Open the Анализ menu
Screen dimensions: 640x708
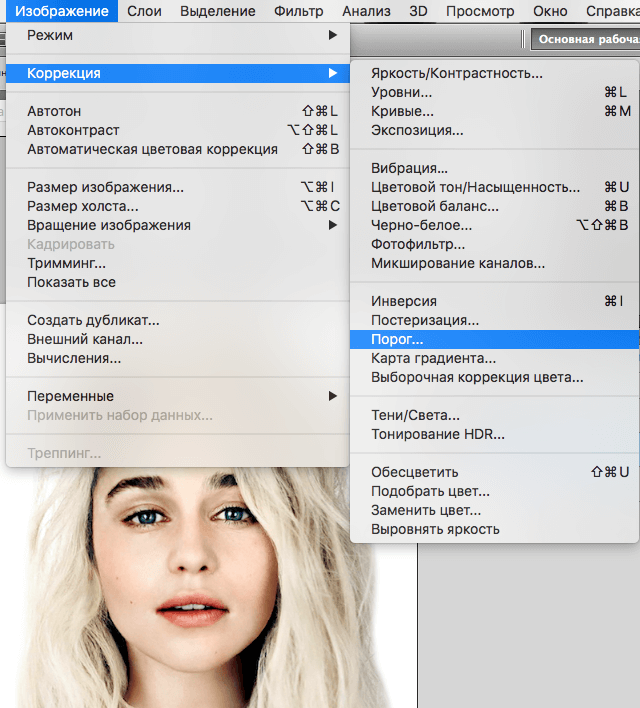point(366,11)
